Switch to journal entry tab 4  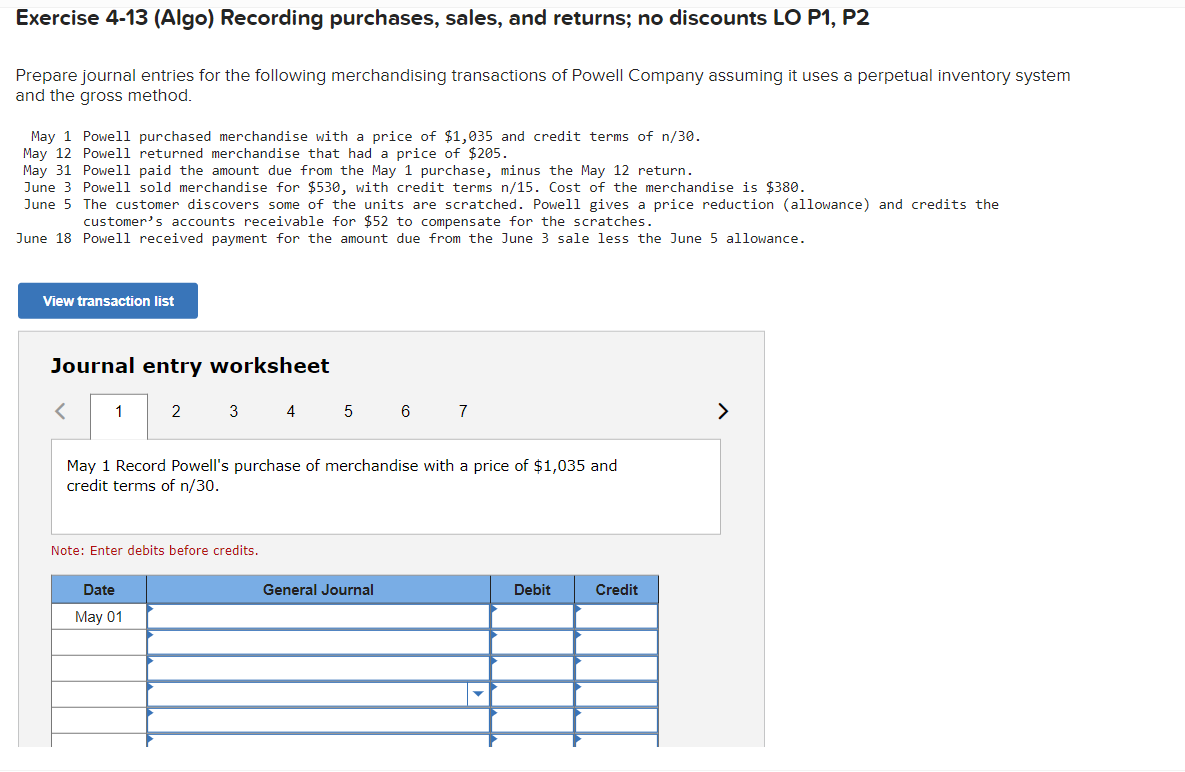tap(290, 411)
